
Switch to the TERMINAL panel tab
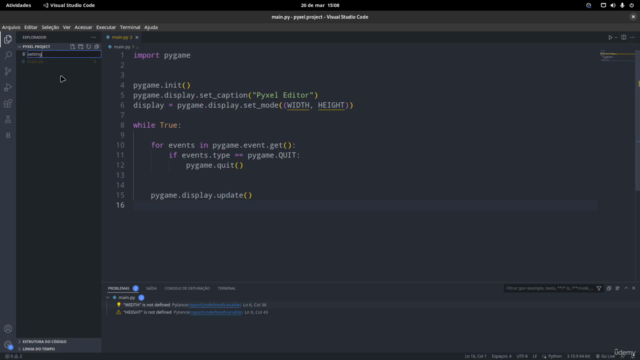click(x=227, y=288)
